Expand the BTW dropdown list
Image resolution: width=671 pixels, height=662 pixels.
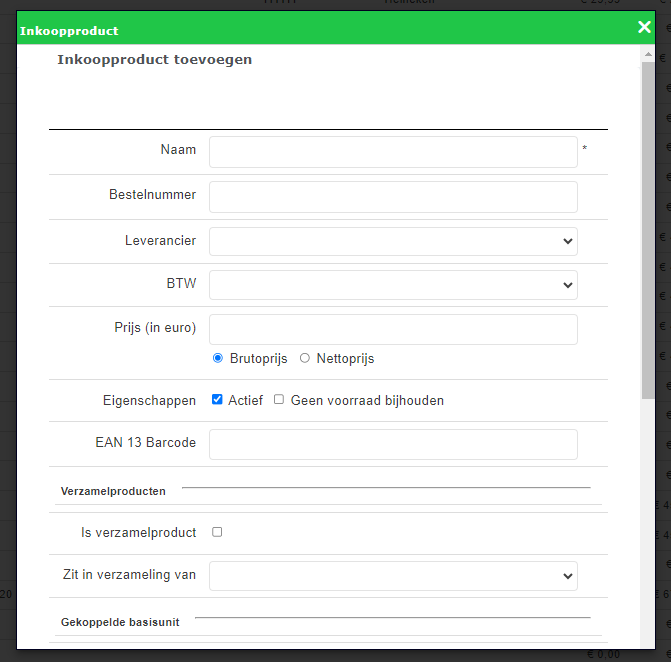(x=393, y=285)
